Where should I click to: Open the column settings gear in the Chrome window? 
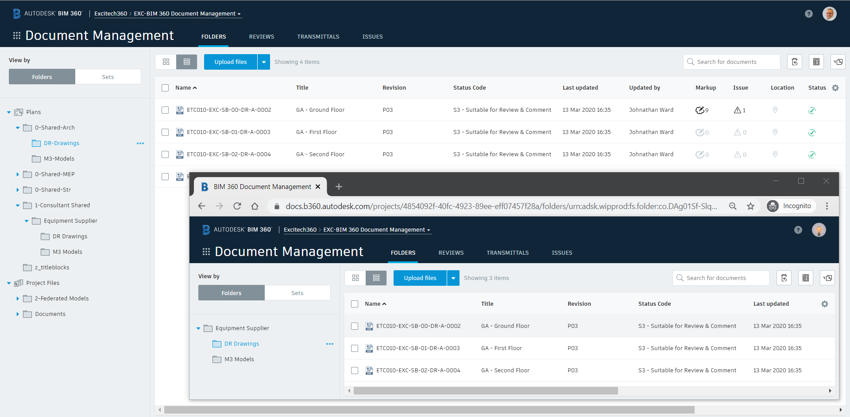pos(824,304)
